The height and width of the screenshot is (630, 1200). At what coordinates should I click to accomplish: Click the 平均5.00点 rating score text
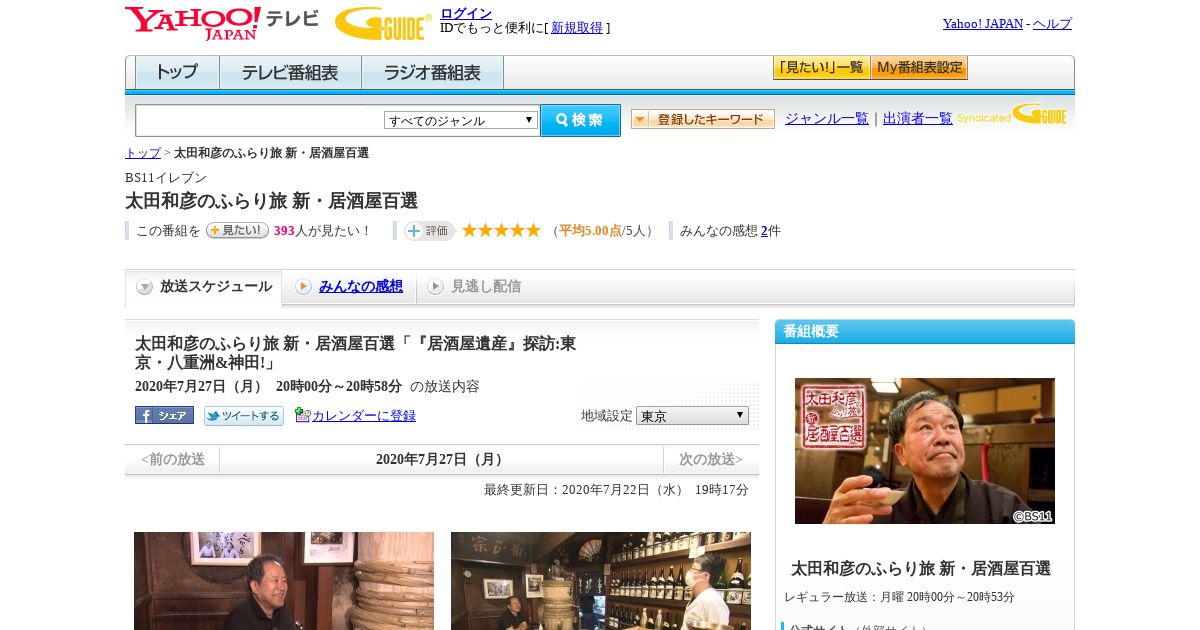click(590, 231)
